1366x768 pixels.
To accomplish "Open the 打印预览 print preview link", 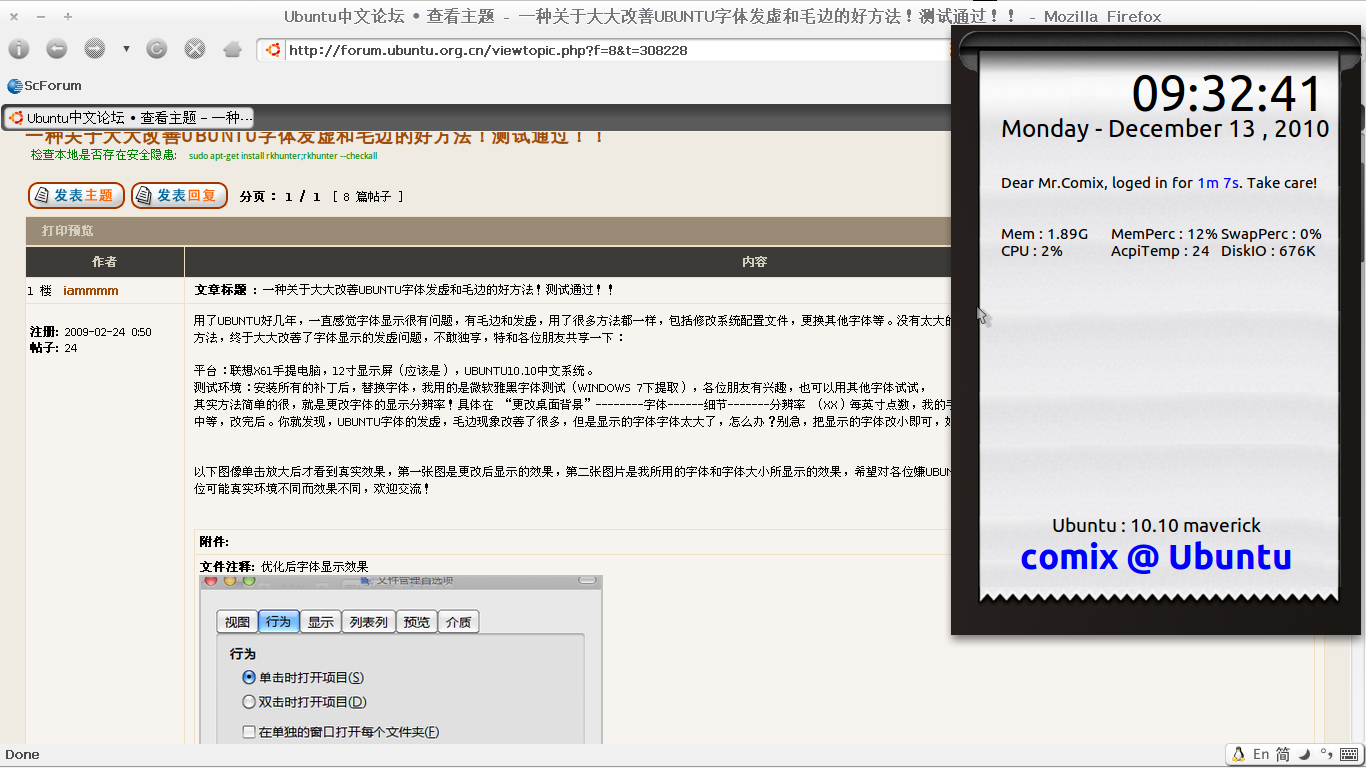I will click(68, 231).
